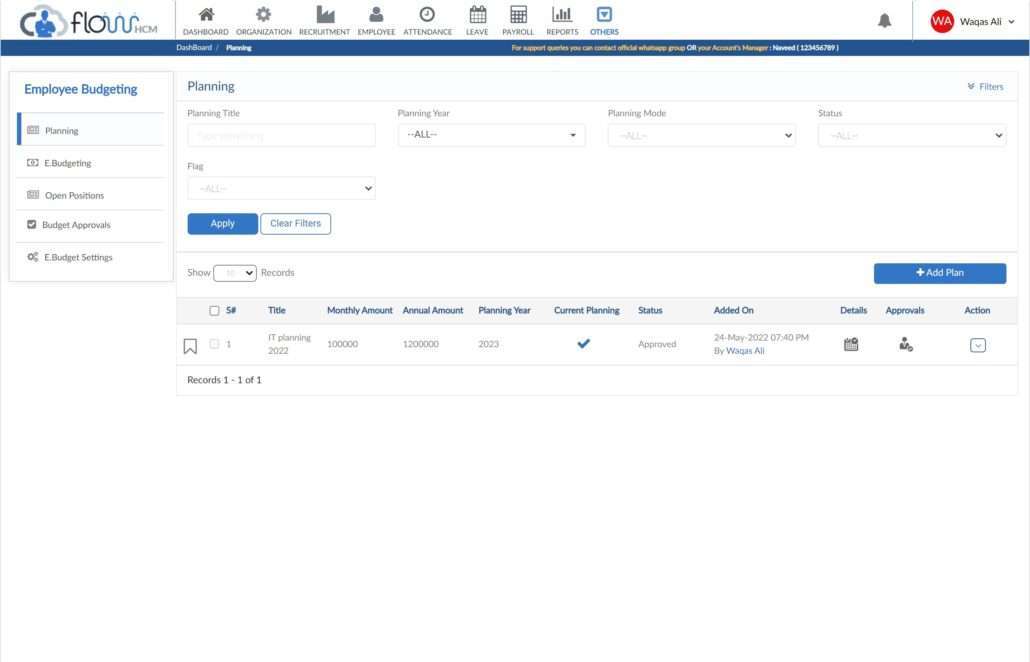Open the Payroll module icon
The image size is (1030, 662).
point(517,16)
